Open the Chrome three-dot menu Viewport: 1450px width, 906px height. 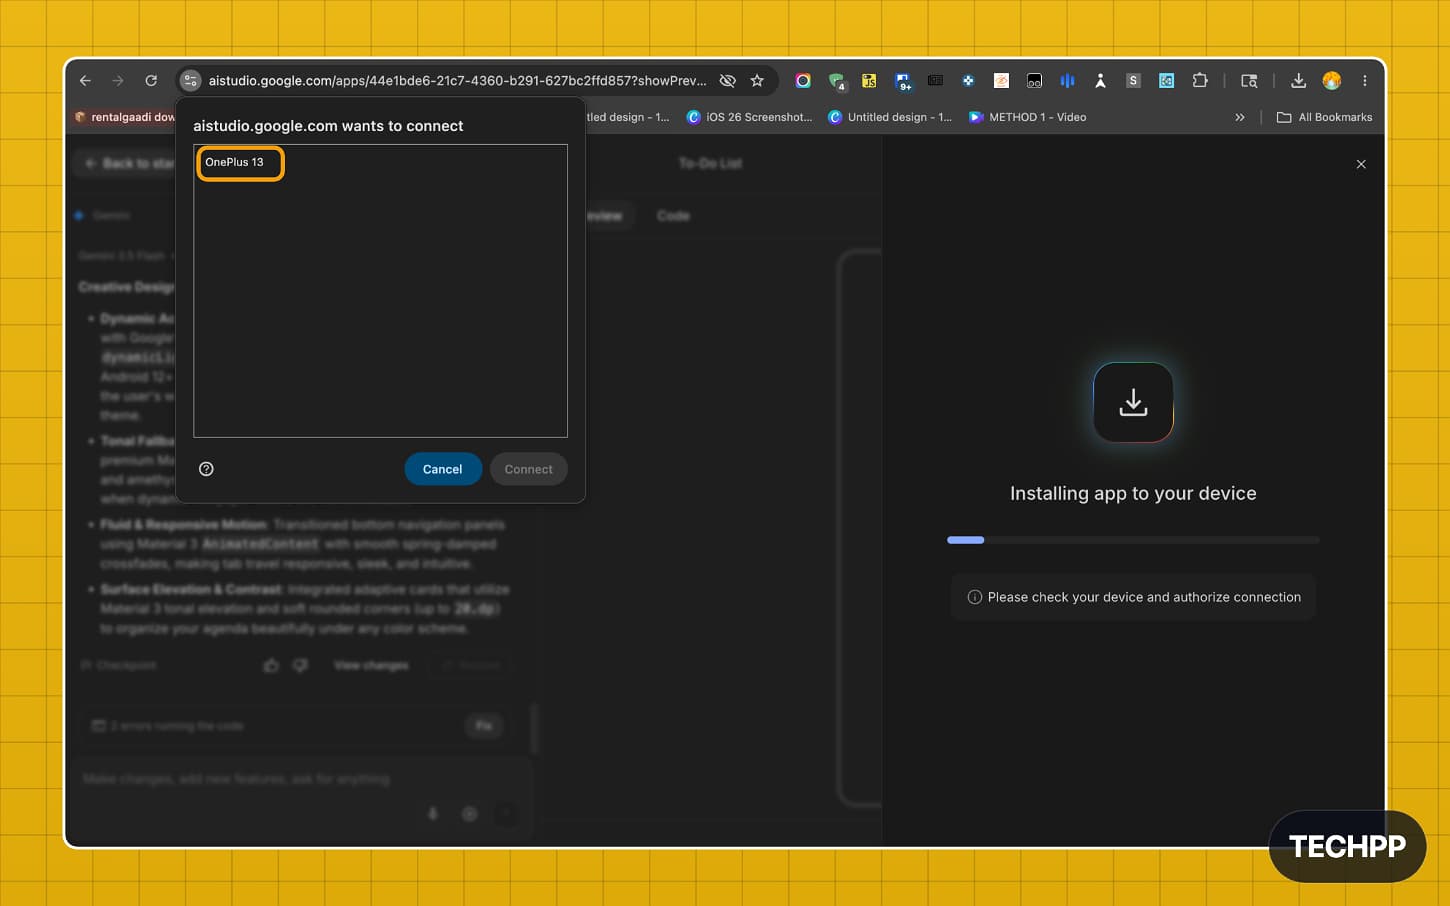pos(1364,81)
